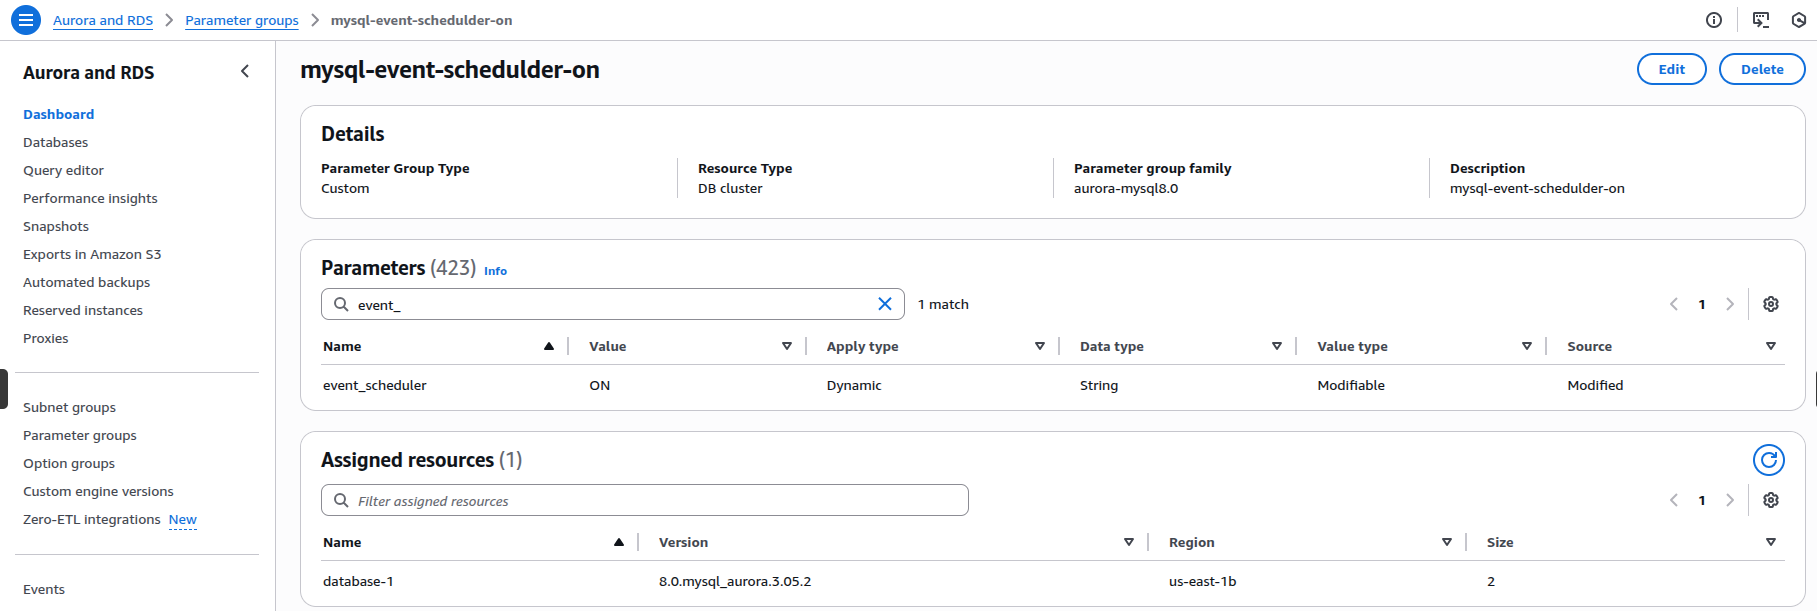Delete this parameter group

point(1761,69)
